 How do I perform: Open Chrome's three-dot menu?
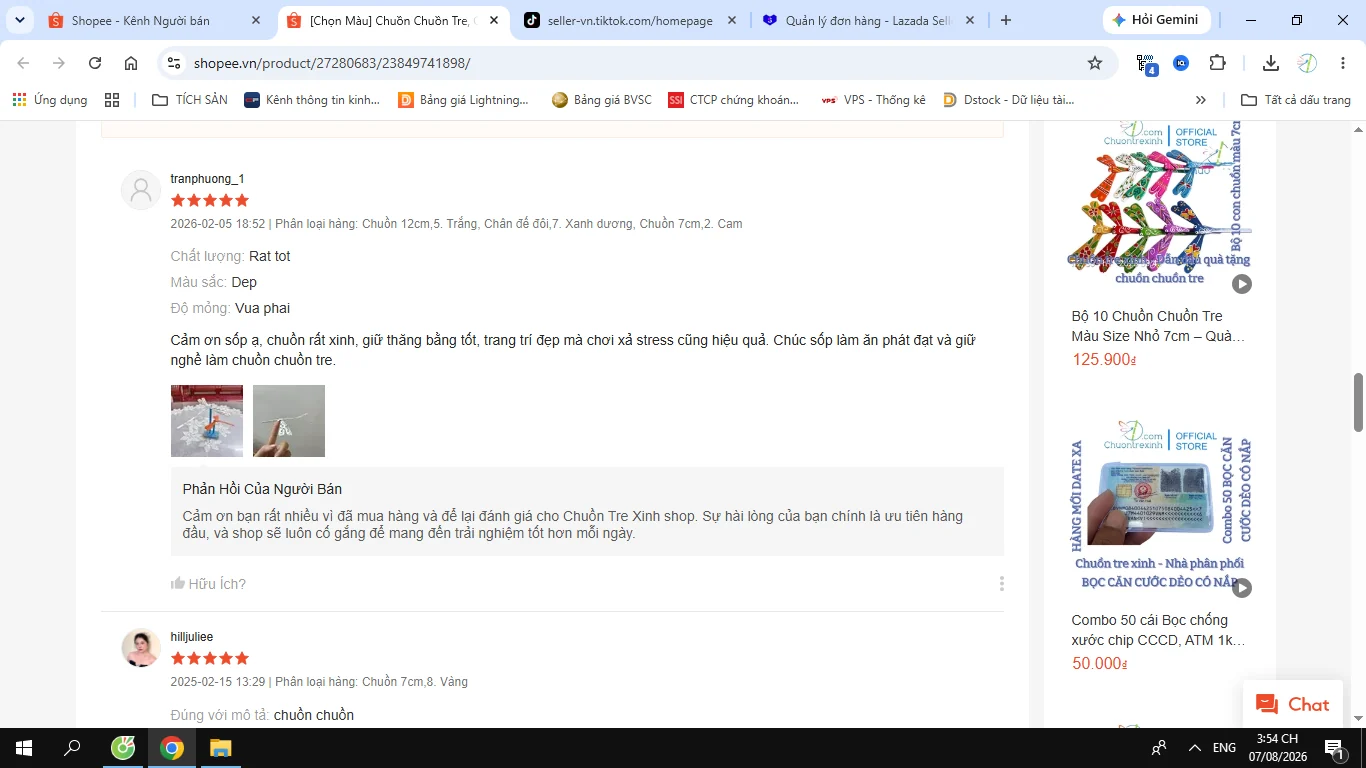(x=1341, y=63)
